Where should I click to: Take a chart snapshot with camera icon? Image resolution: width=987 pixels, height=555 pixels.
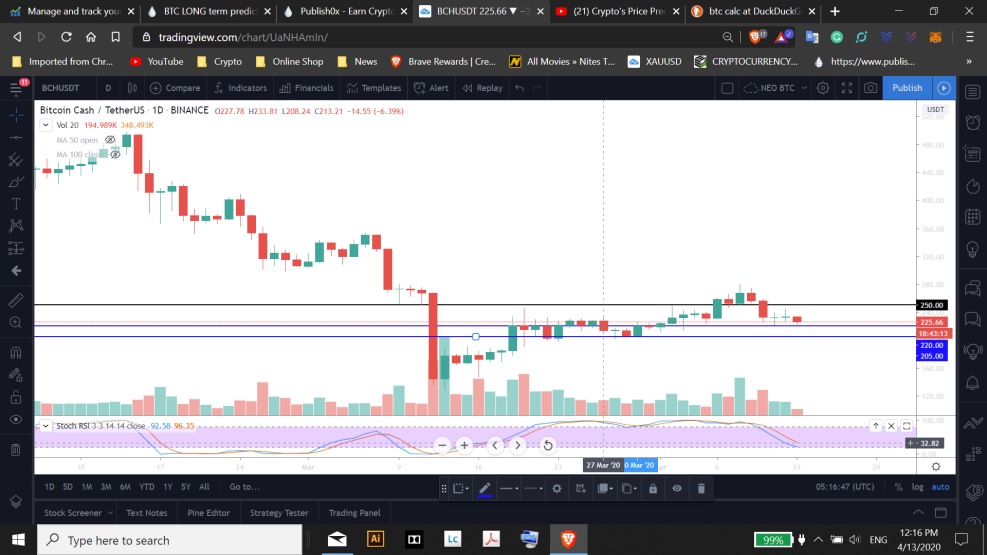click(x=871, y=88)
